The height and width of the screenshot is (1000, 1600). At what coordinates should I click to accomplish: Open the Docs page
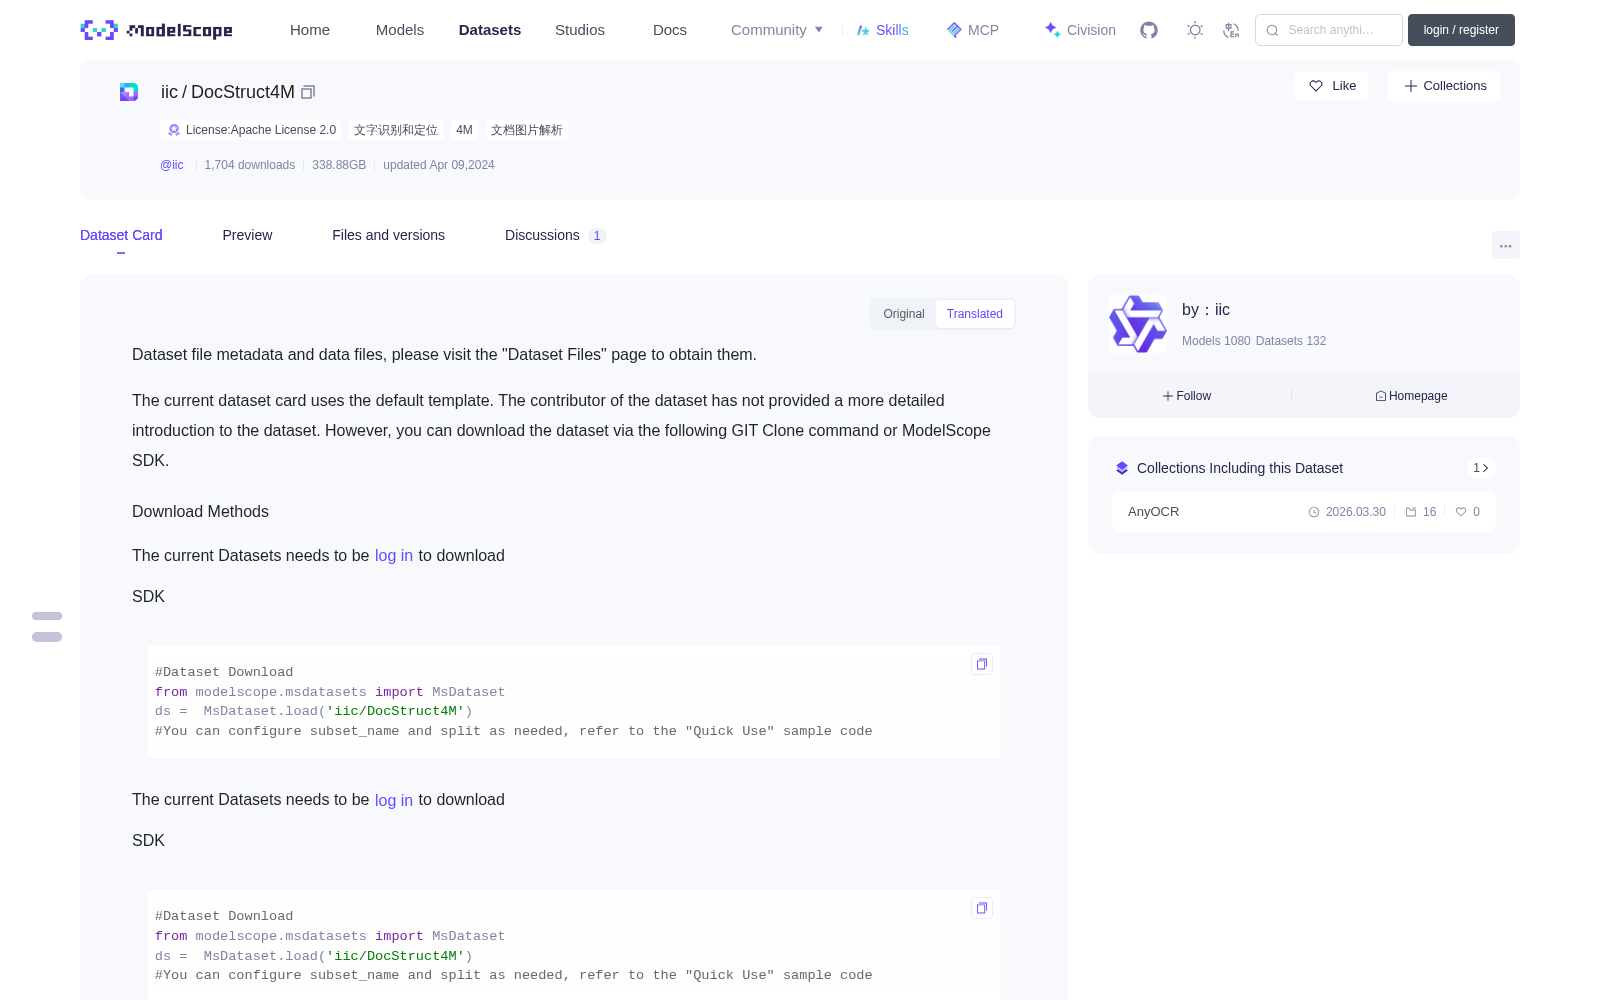(670, 30)
